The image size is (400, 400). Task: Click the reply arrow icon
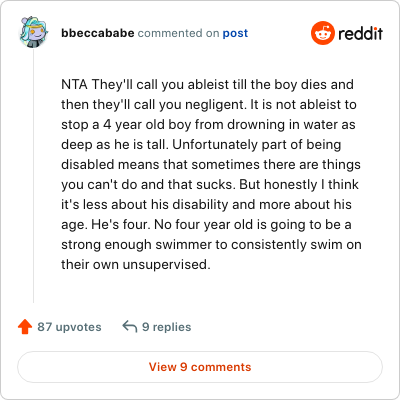pos(130,327)
